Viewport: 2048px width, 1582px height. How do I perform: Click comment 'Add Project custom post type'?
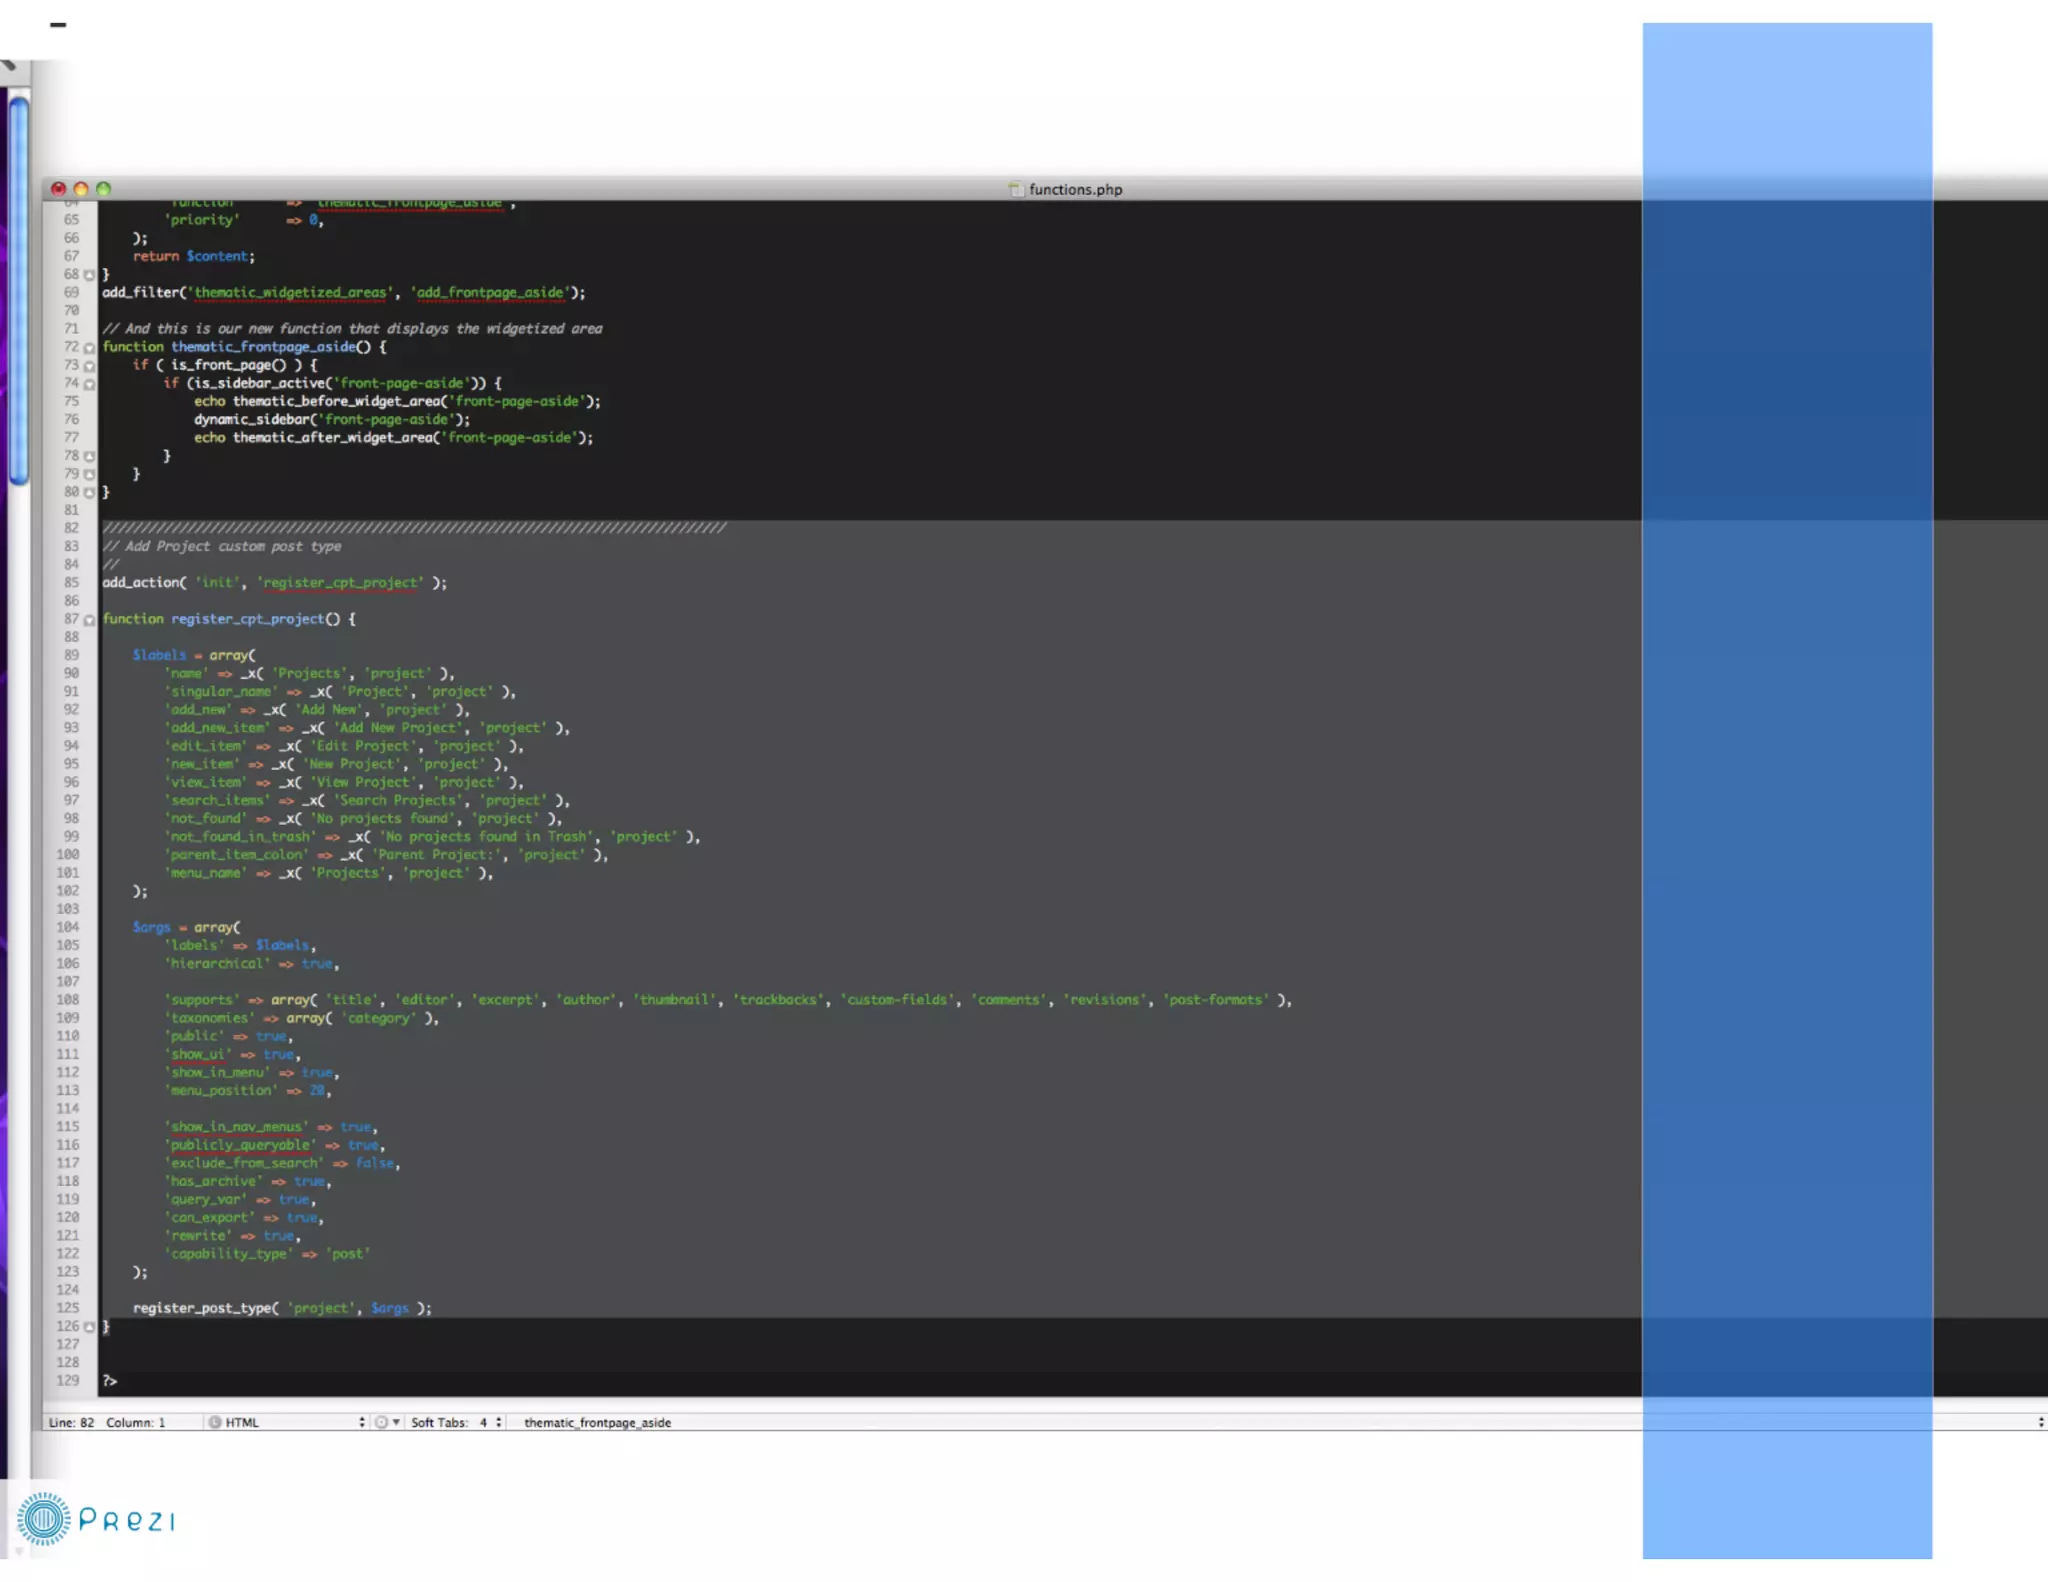pos(222,547)
